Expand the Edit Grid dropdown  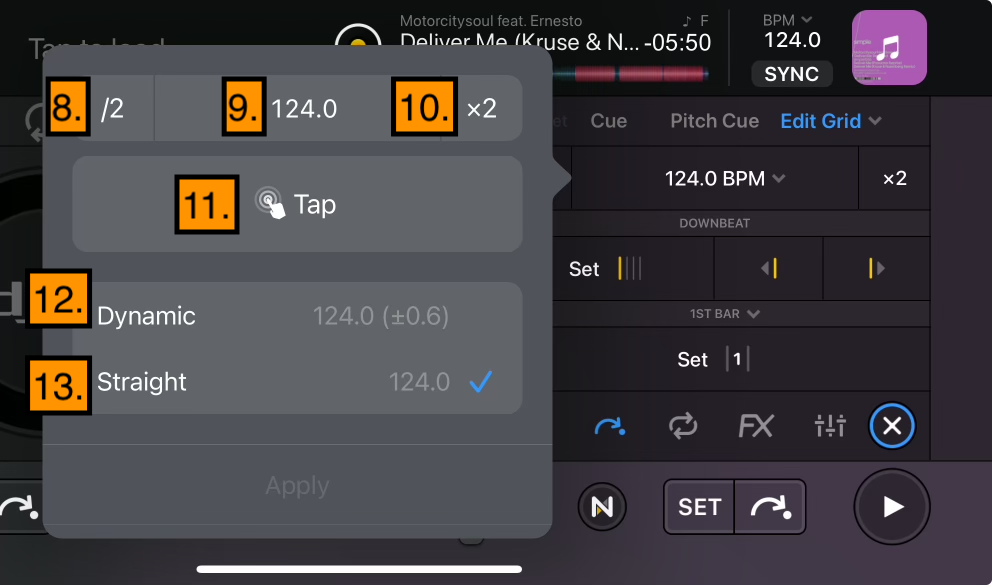(831, 121)
